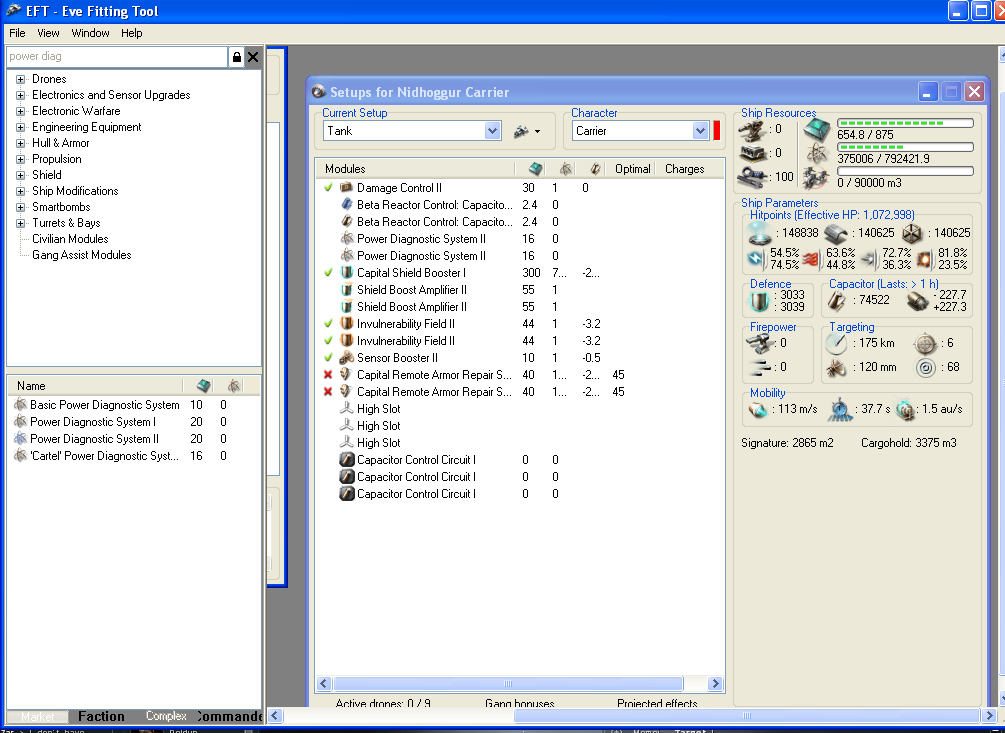Activate first Capital Remote Armor Repair red X
Viewport: 1005px width, 733px height.
point(328,375)
